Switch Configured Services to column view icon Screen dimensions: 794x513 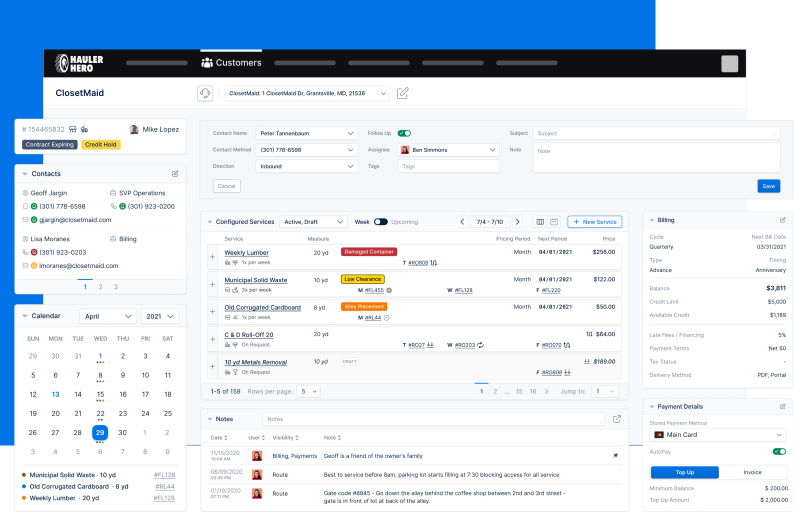[x=540, y=222]
